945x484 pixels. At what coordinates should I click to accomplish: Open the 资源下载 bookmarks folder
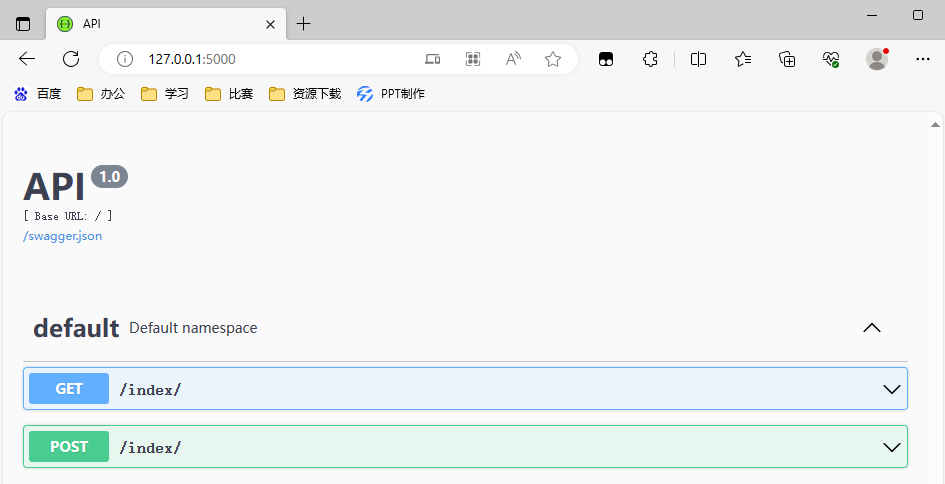point(305,94)
